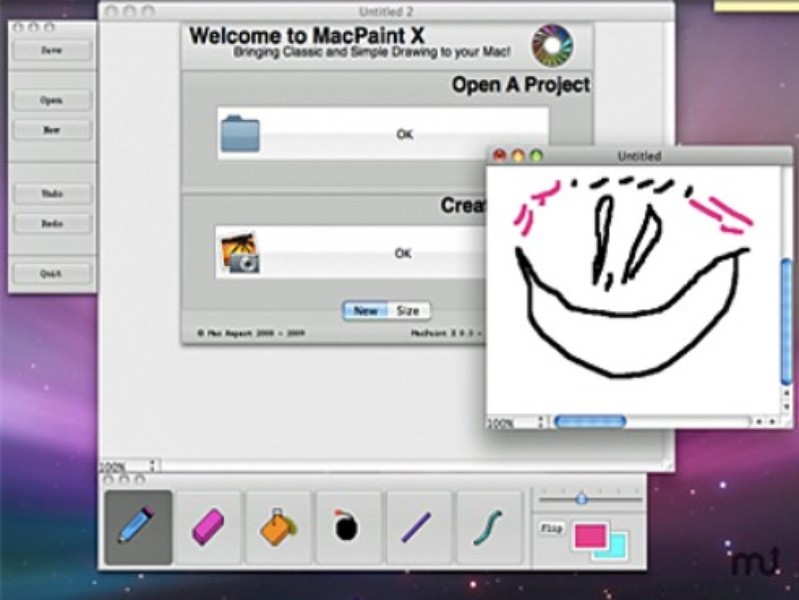Click the vertical scrollbar thumb in Untitled window
799x600 pixels.
[786, 321]
